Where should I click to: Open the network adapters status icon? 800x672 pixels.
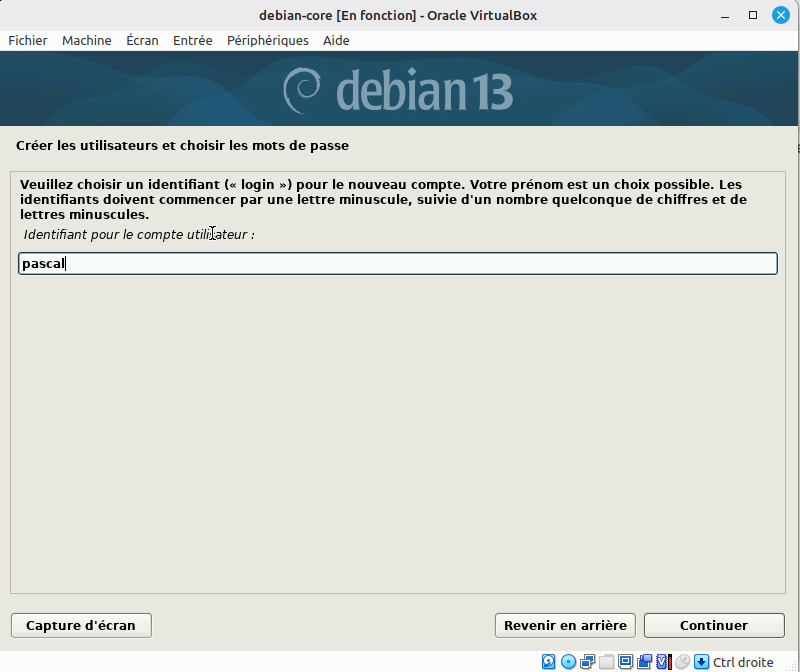(x=587, y=662)
